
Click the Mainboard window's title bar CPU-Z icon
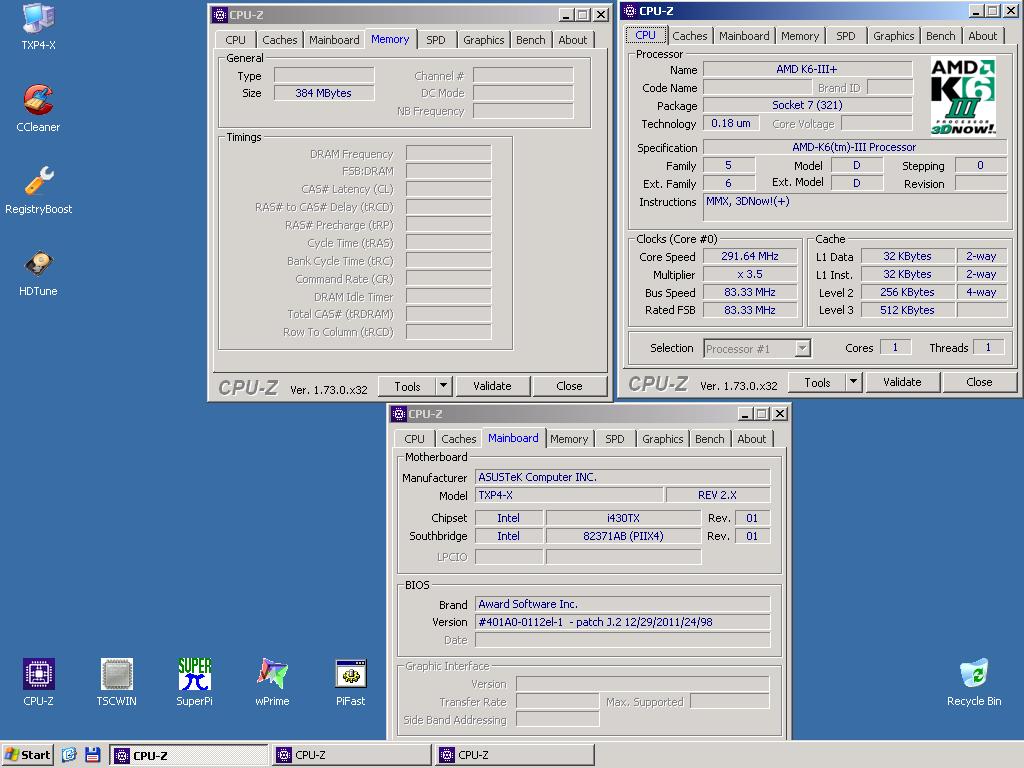pos(399,414)
